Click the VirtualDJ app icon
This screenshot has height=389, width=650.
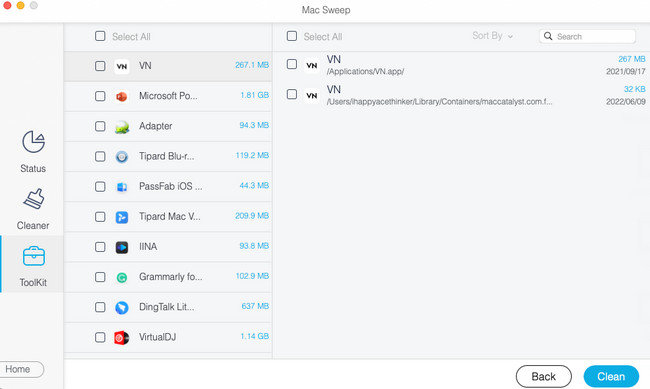pyautogui.click(x=121, y=338)
